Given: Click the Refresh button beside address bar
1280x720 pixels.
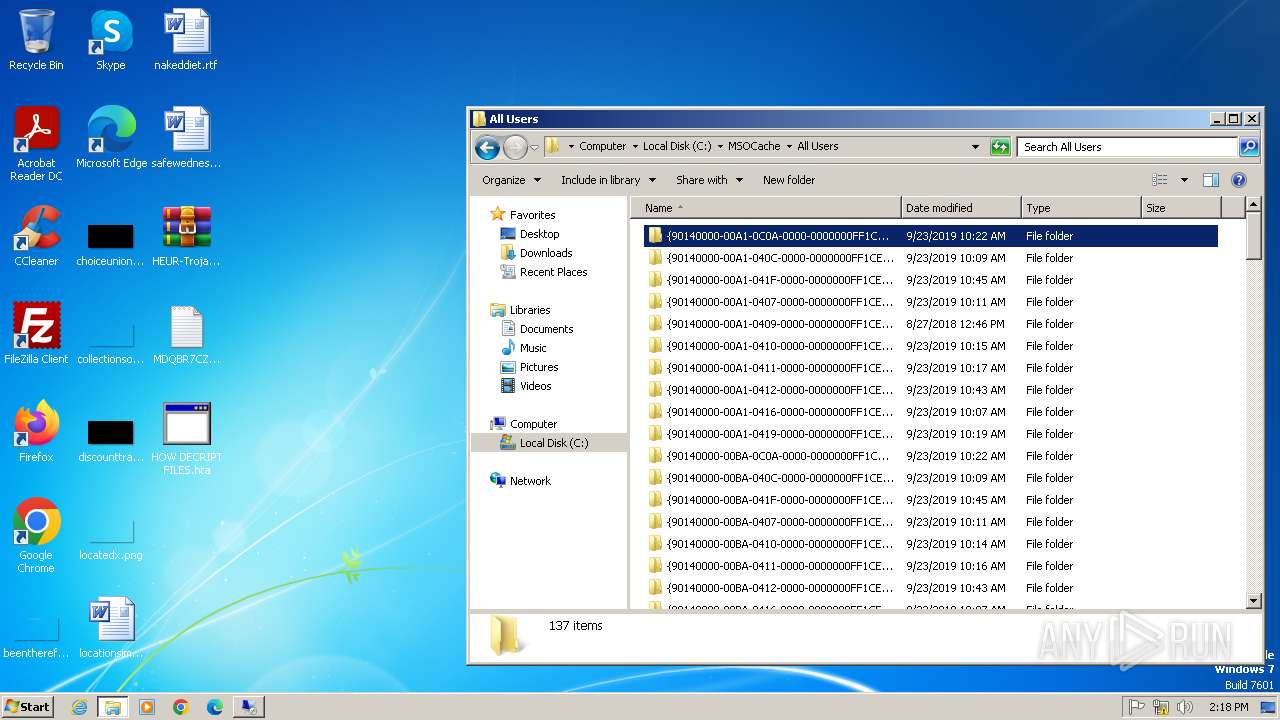Looking at the screenshot, I should click(1000, 147).
